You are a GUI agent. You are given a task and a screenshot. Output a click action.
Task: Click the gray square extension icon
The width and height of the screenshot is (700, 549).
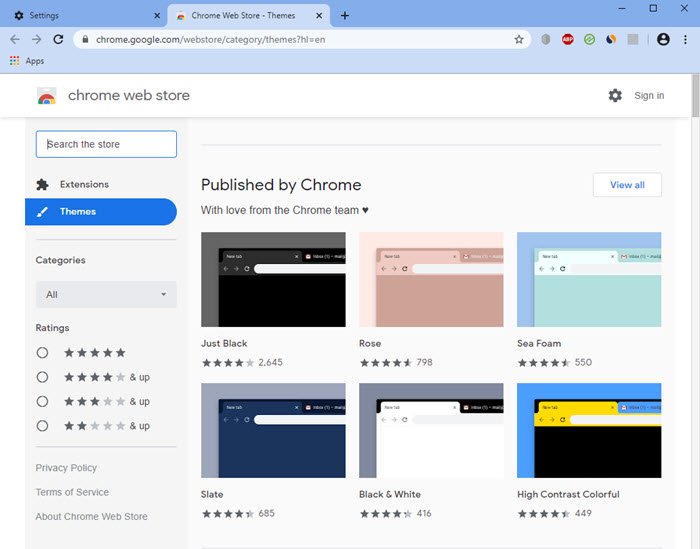[633, 39]
